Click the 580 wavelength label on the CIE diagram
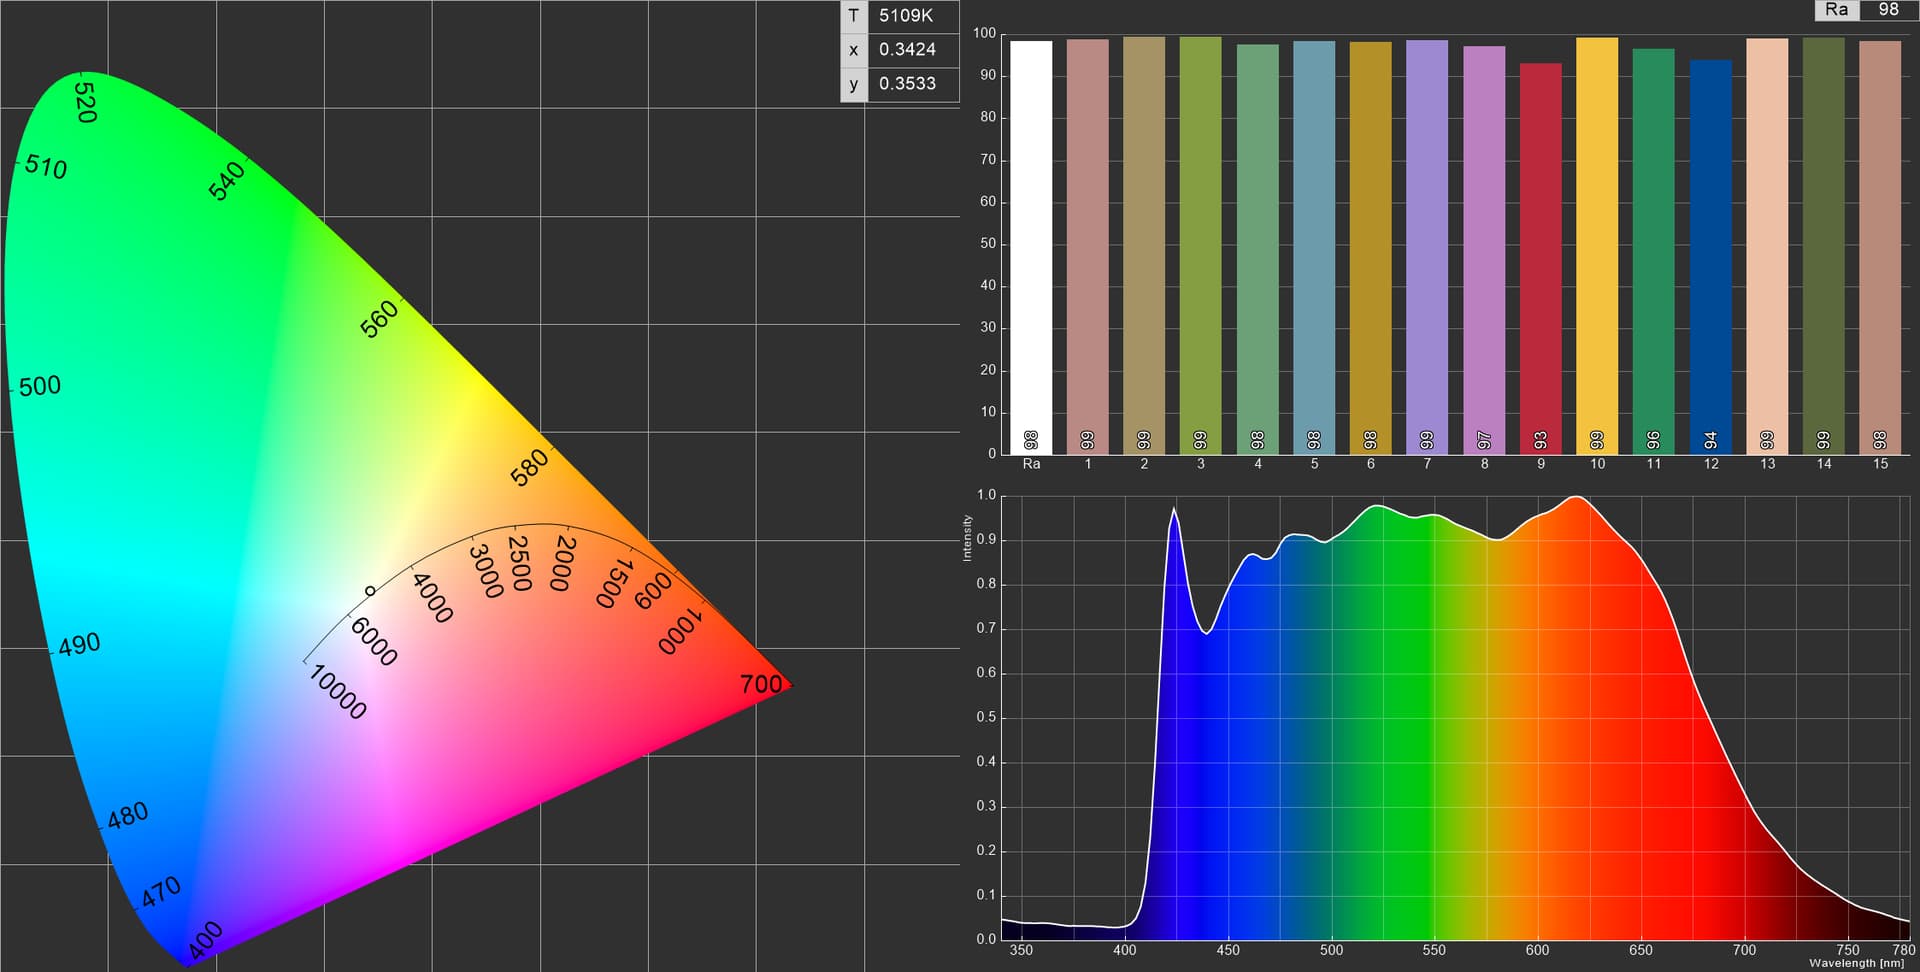Screen dimensions: 1920x972 529,467
